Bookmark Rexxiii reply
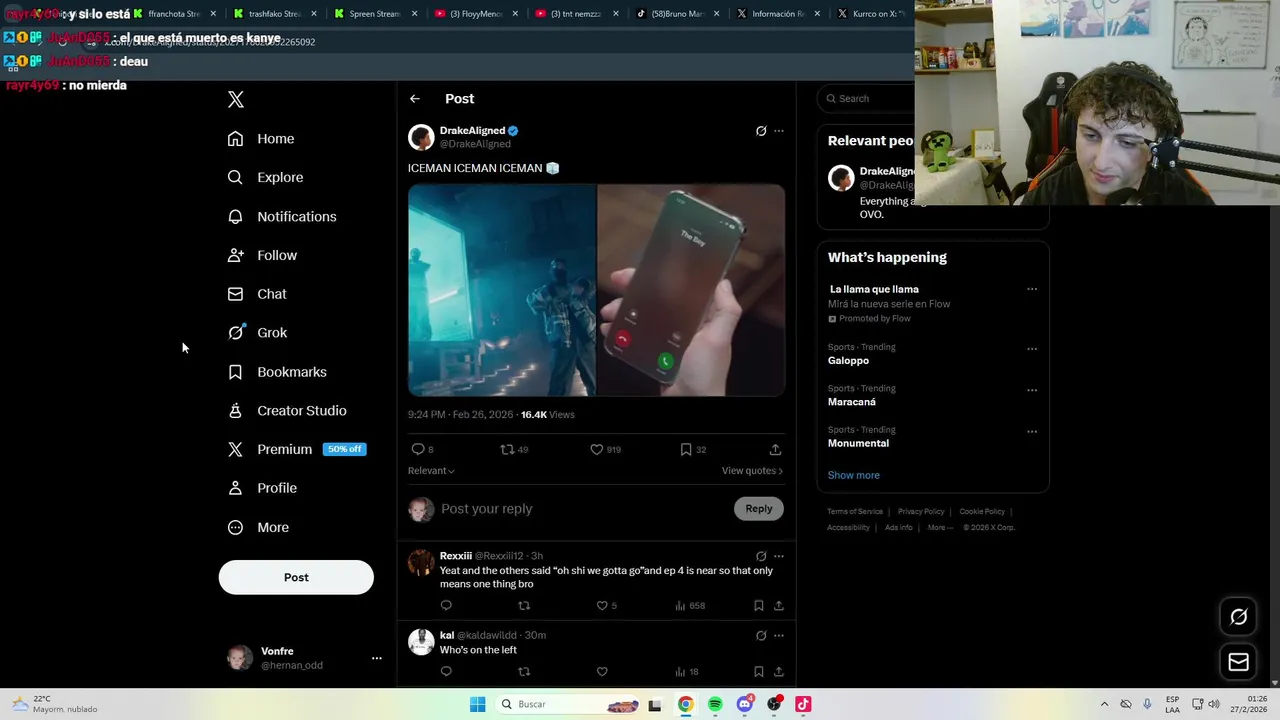Screen dimensions: 1280x720 click(x=759, y=606)
